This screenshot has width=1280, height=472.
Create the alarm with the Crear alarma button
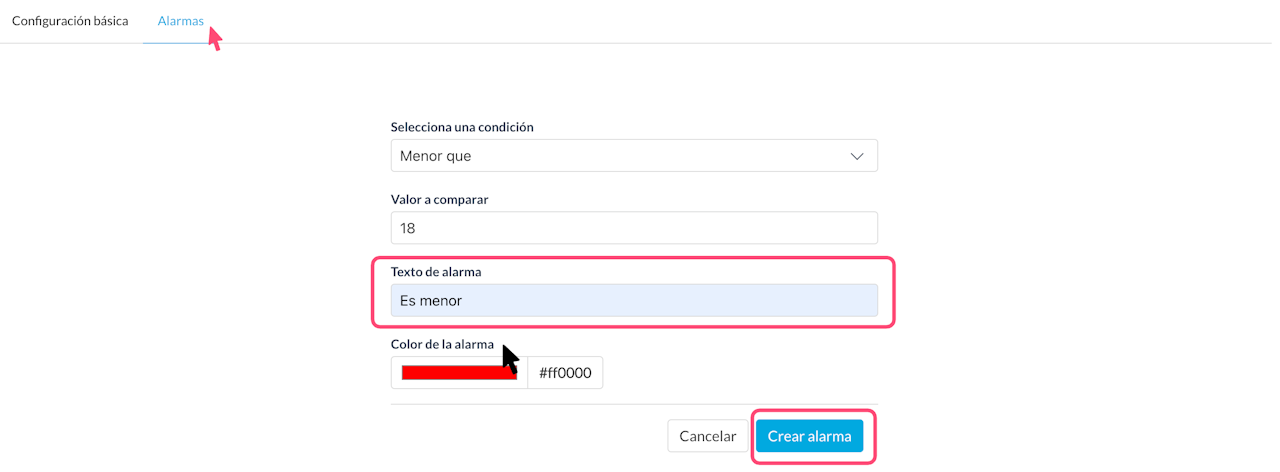coord(809,436)
